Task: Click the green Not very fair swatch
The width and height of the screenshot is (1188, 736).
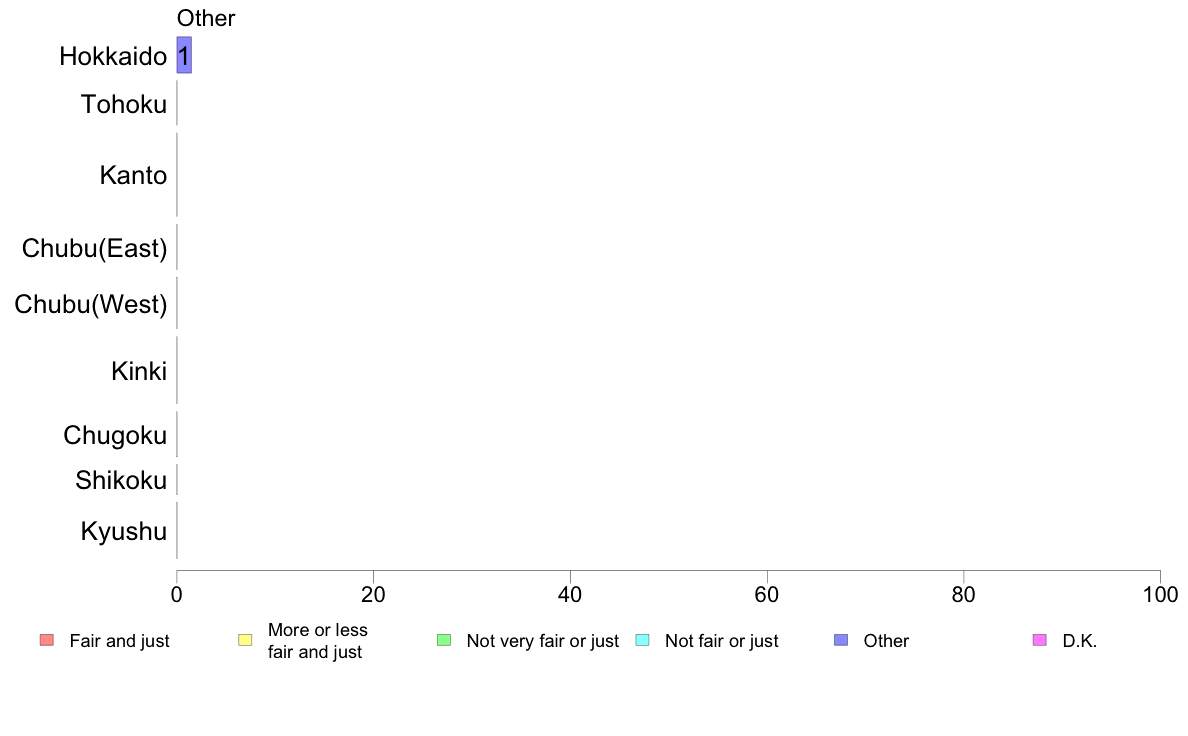Action: coord(444,640)
